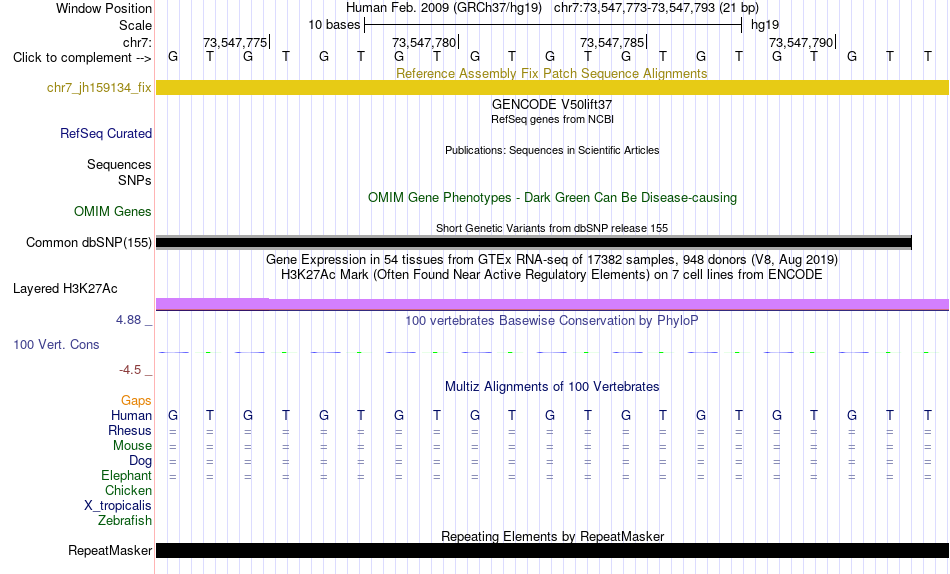
Task: Select the yellow fix patch alignment bar
Action: pyautogui.click(x=552, y=87)
